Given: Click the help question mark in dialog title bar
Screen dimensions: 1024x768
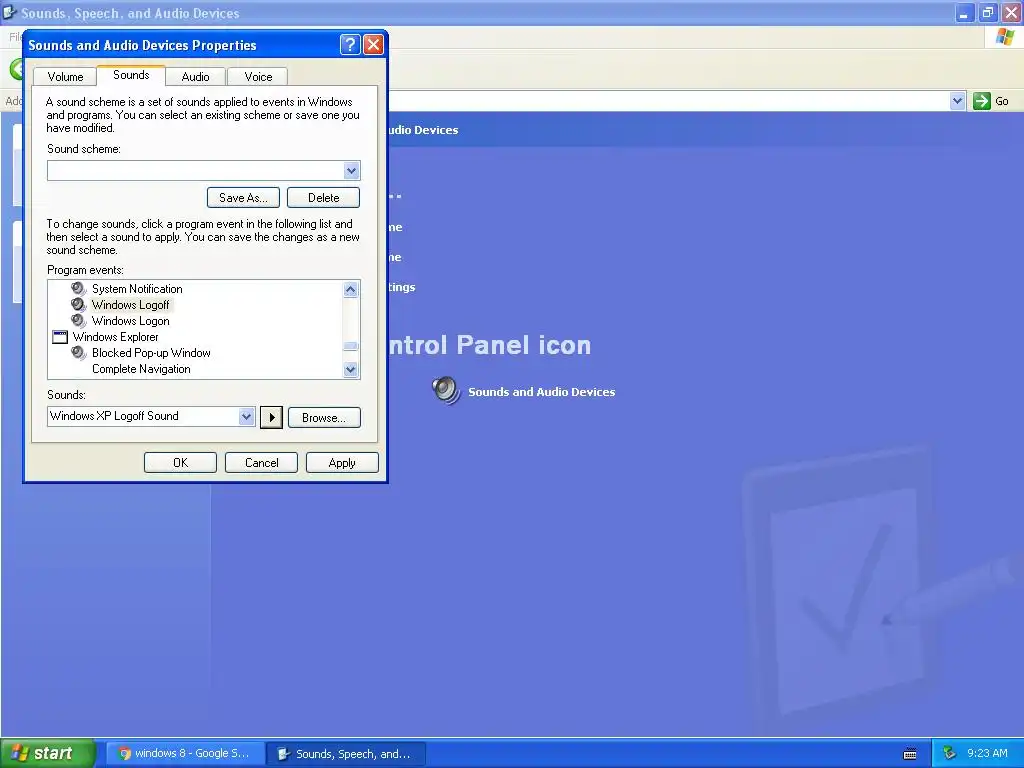Looking at the screenshot, I should tap(350, 44).
